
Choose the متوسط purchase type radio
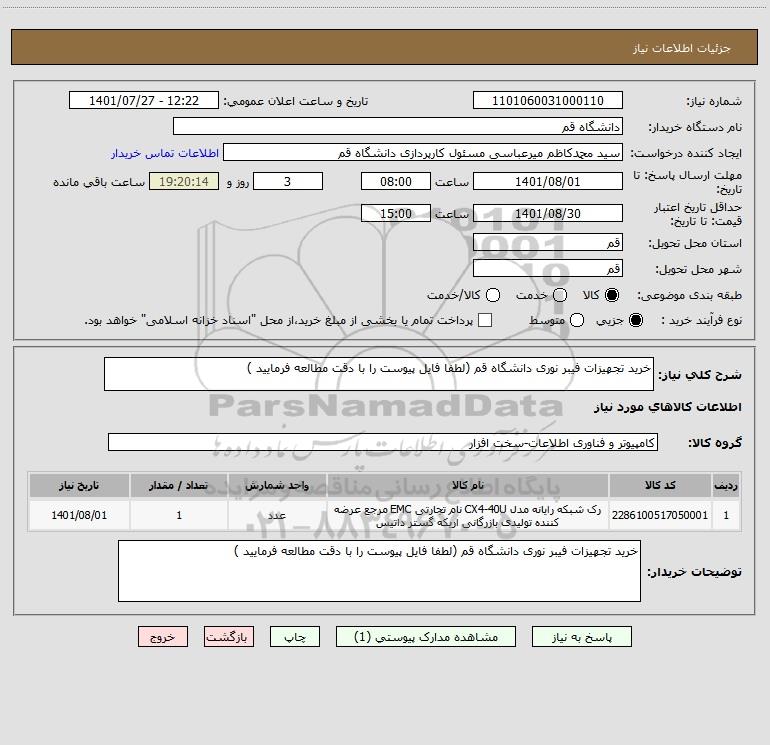[x=577, y=320]
